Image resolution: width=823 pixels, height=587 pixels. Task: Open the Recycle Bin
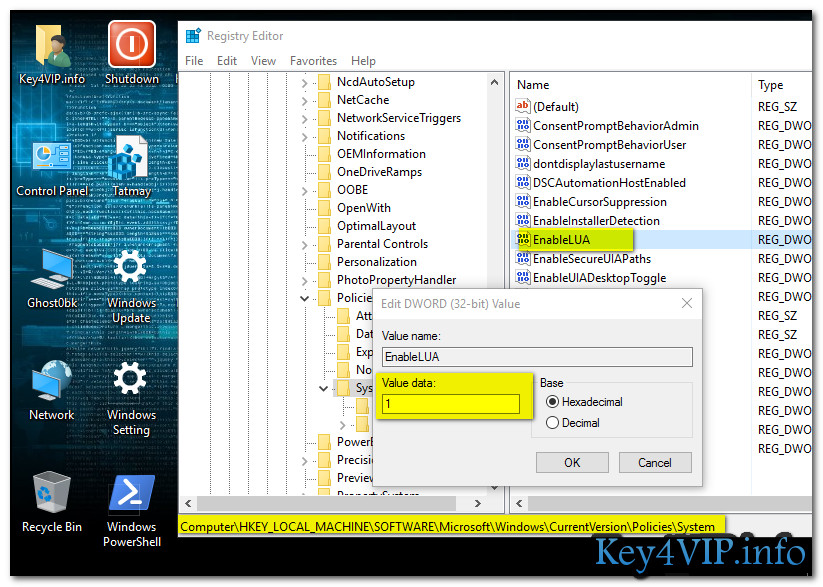(51, 502)
